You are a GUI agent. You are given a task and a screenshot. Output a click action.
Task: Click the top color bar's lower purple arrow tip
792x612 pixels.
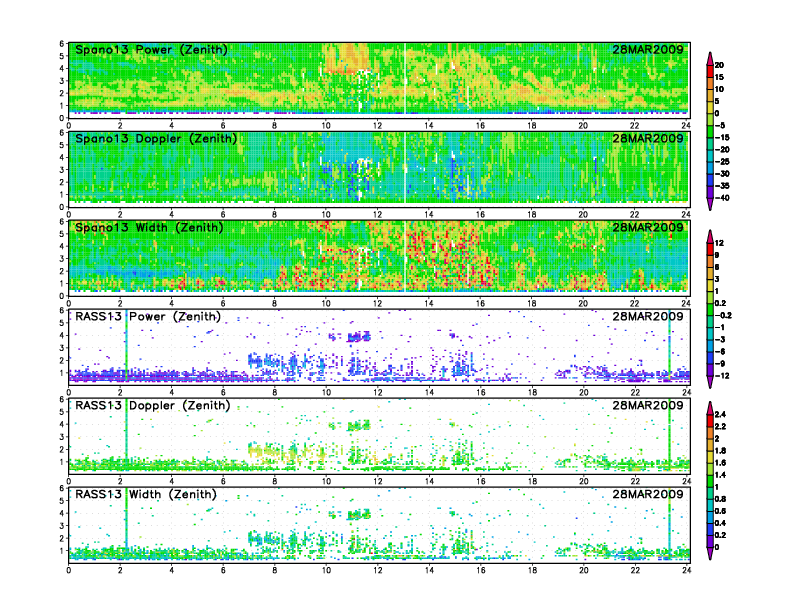710,205
